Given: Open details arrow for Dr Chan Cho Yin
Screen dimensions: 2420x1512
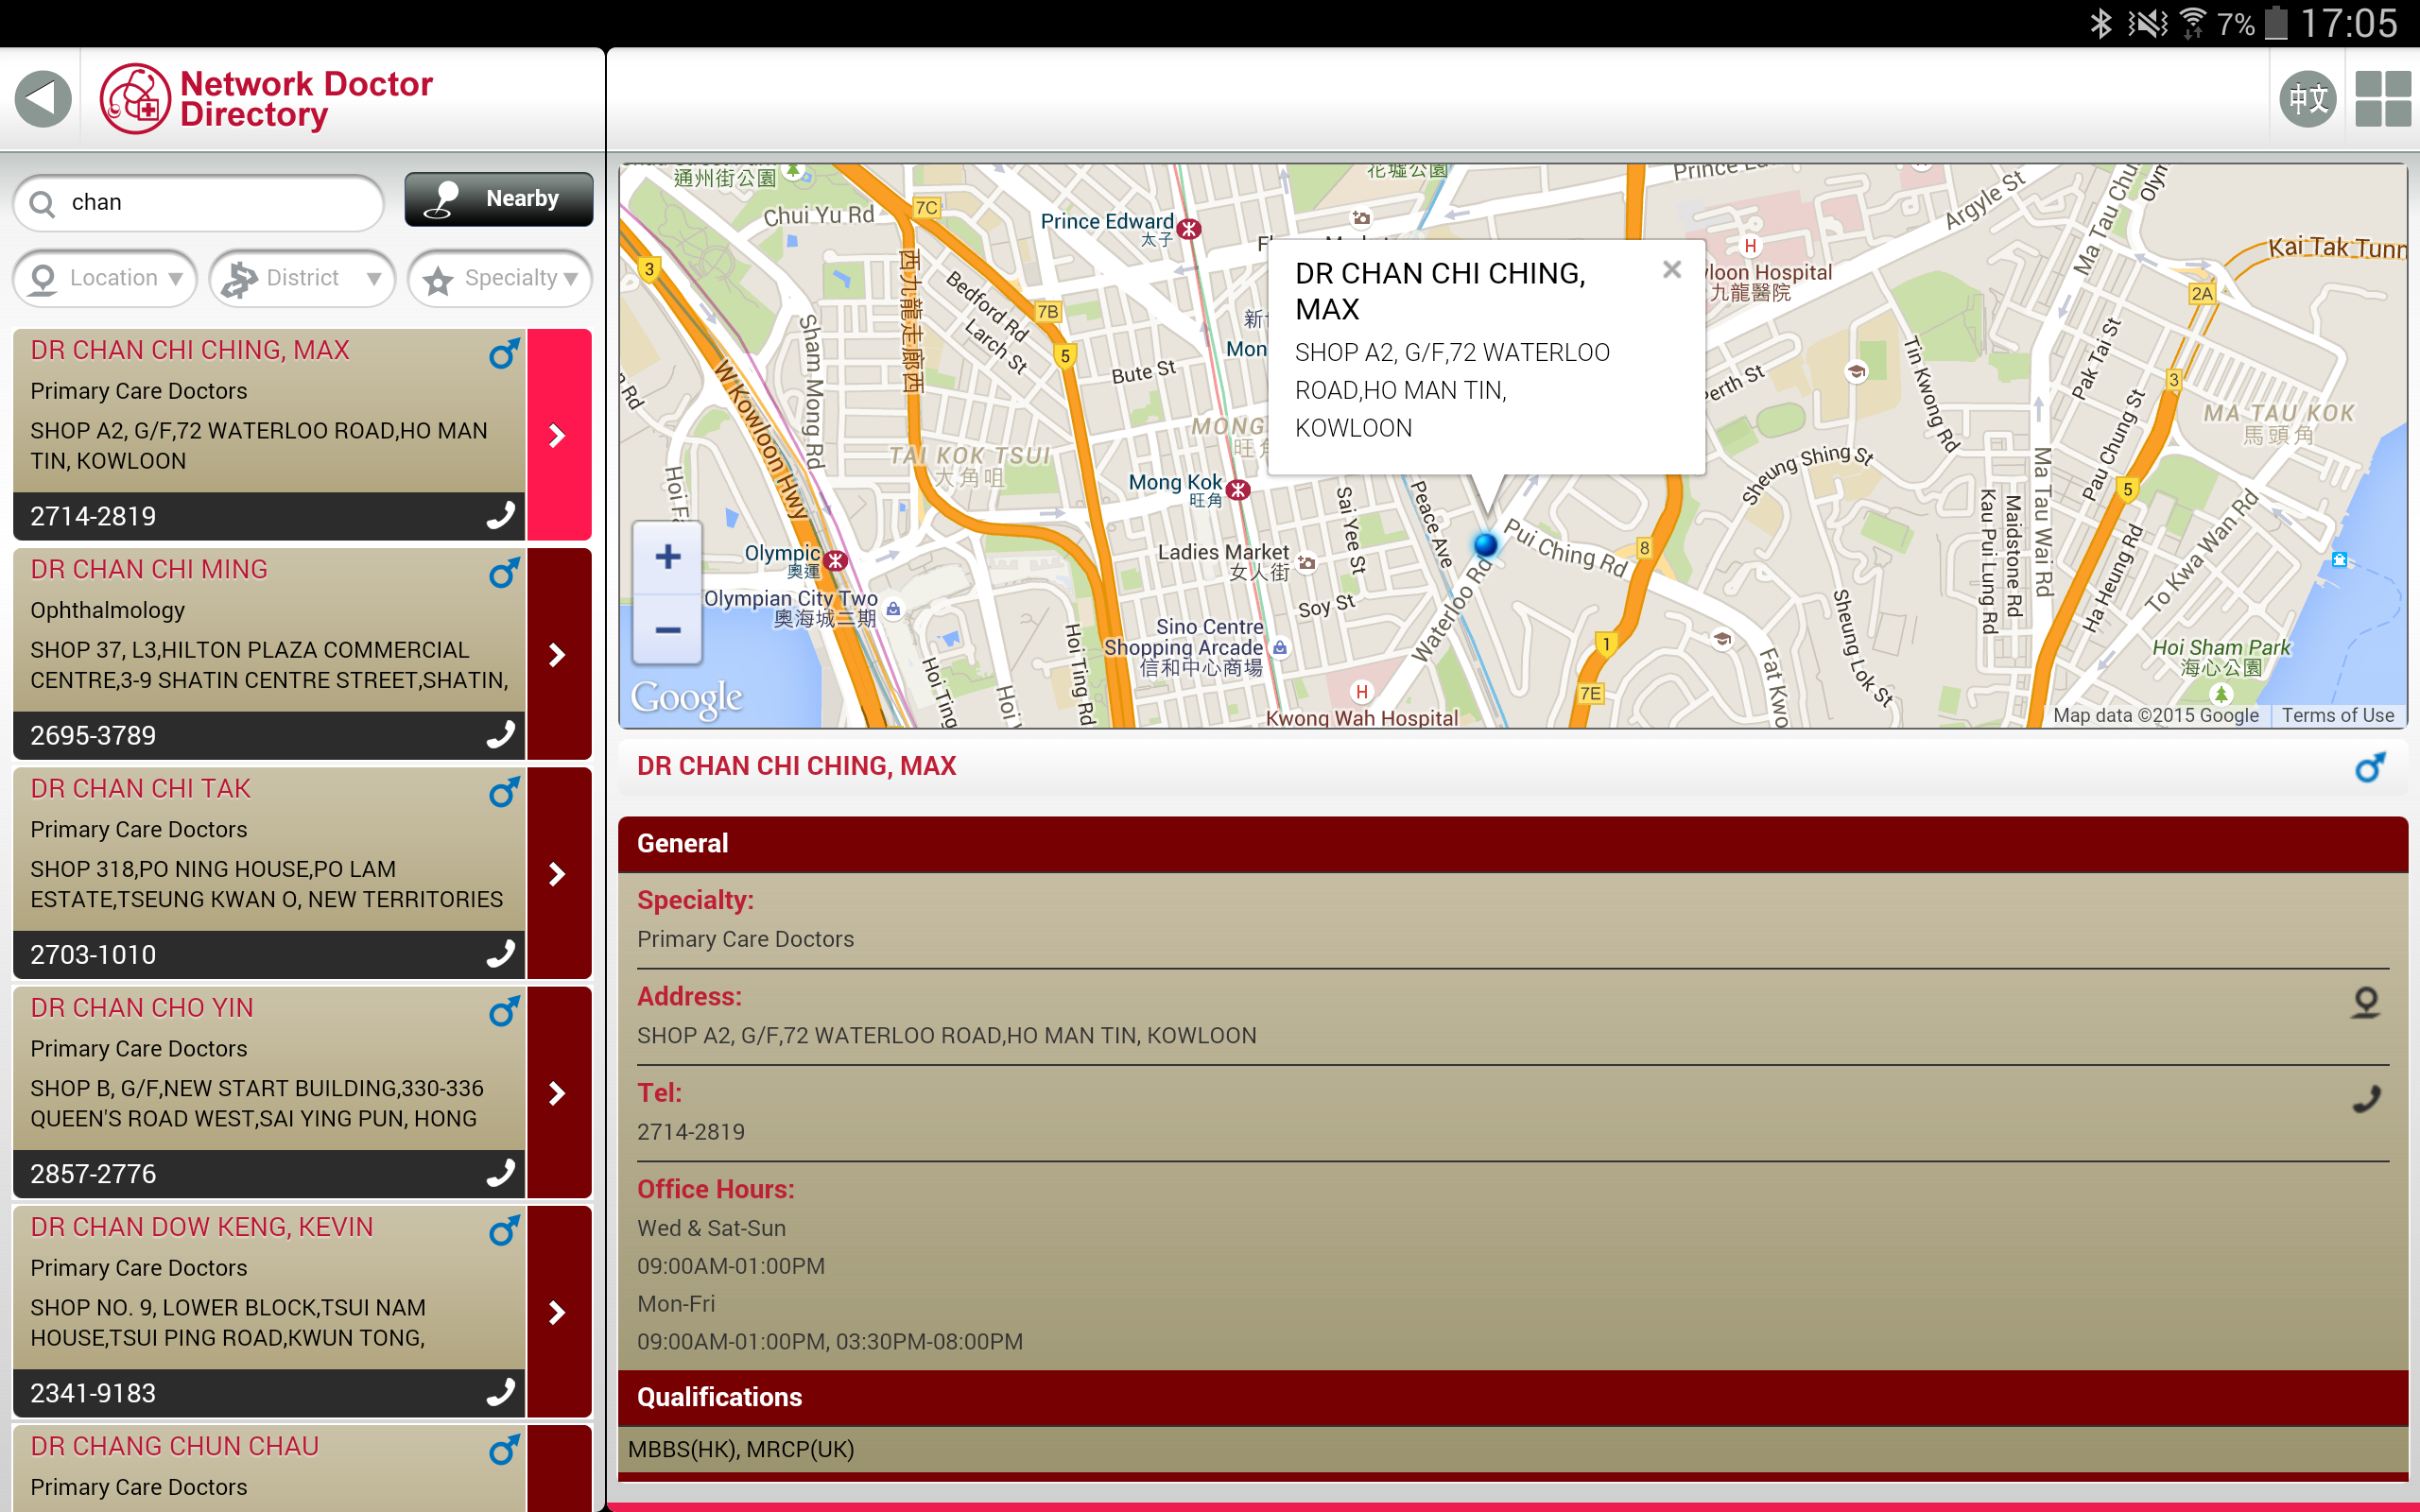Looking at the screenshot, I should [x=559, y=1092].
